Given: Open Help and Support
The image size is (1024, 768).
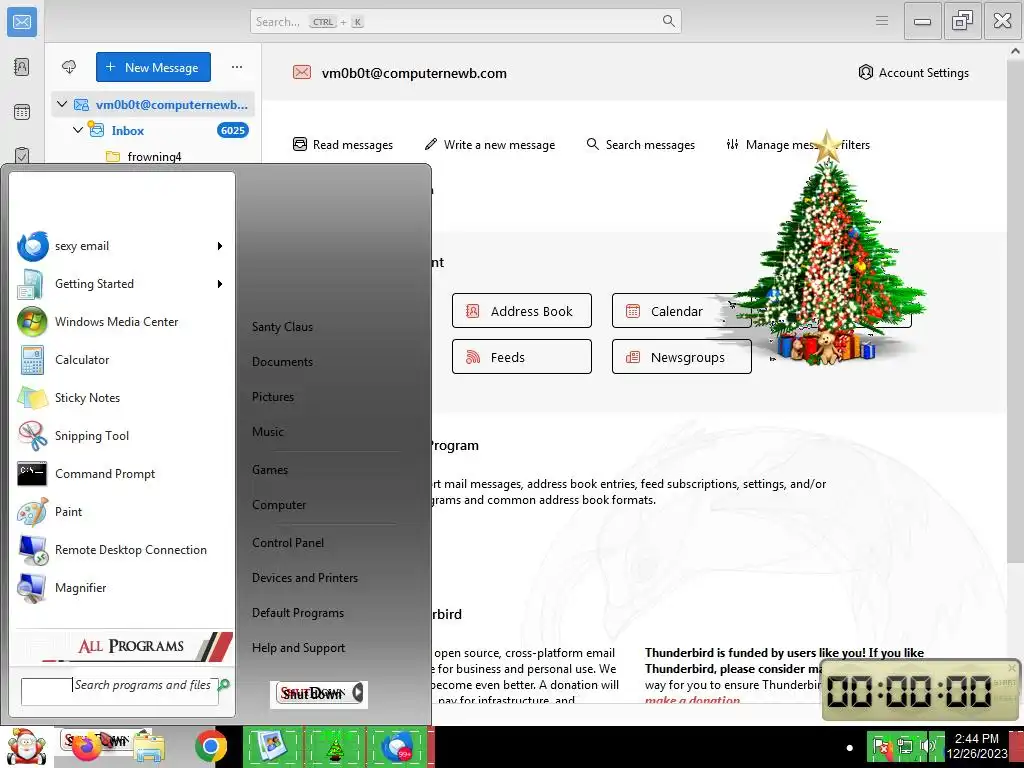Looking at the screenshot, I should pyautogui.click(x=298, y=648).
